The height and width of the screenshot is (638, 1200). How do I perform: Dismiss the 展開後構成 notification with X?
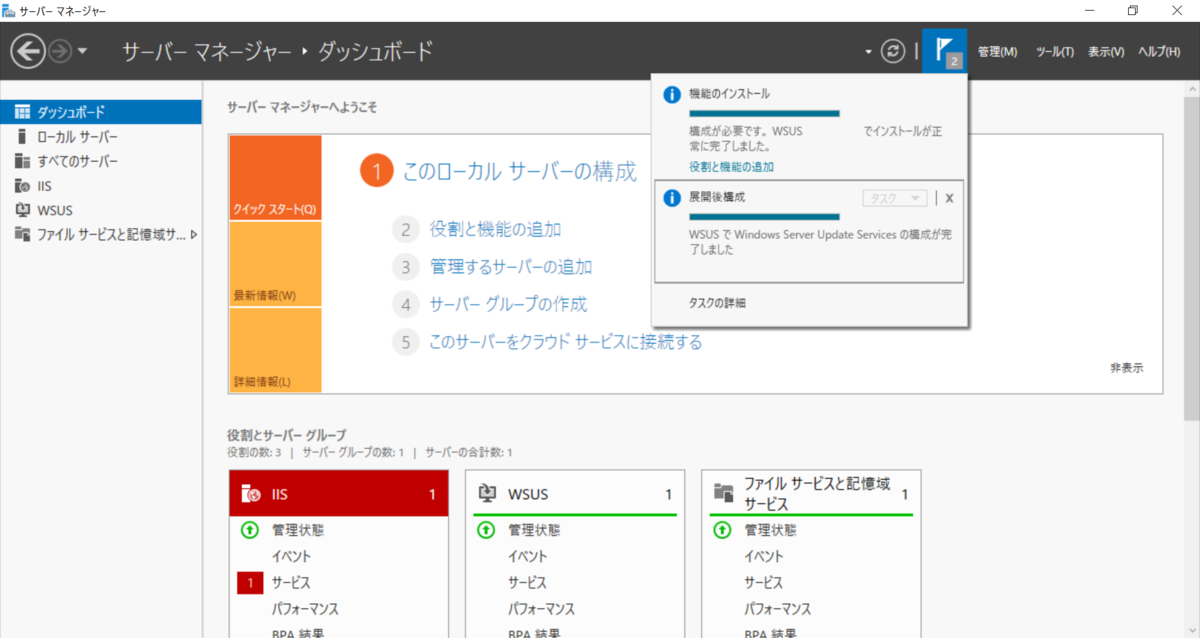coord(949,198)
